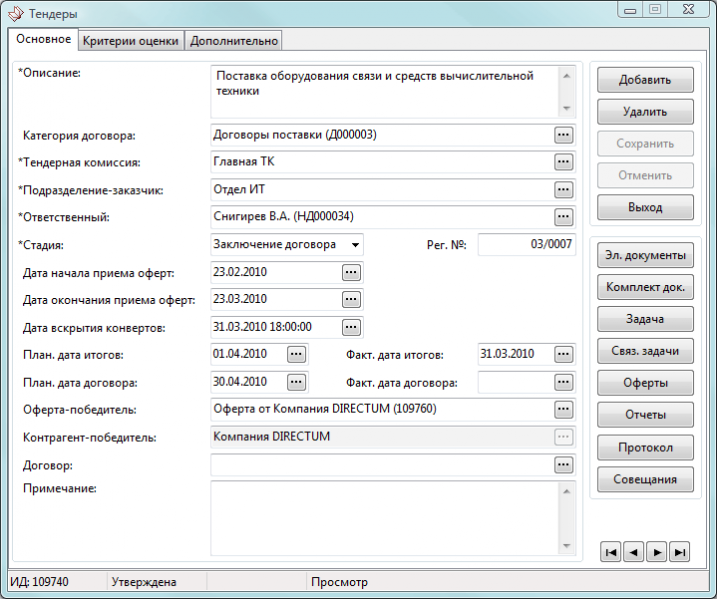Expand the Стадия dropdown list
The height and width of the screenshot is (599, 717).
coord(354,244)
